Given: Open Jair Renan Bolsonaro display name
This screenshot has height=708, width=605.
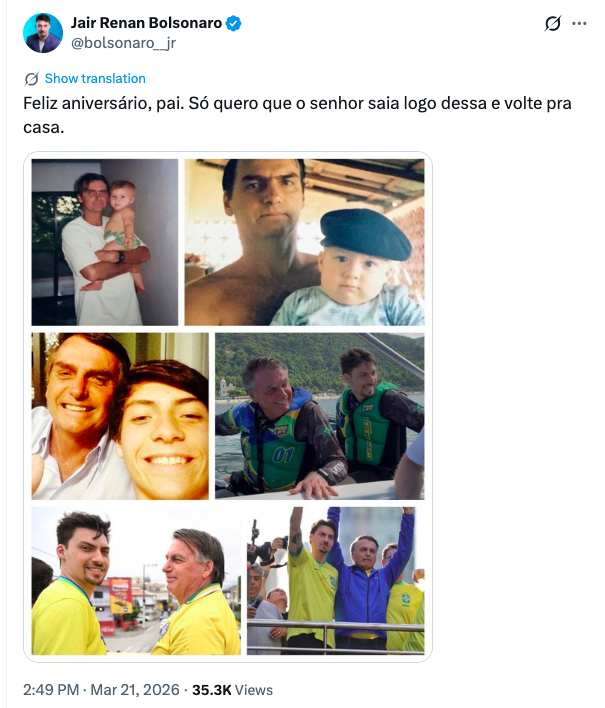Looking at the screenshot, I should [146, 23].
